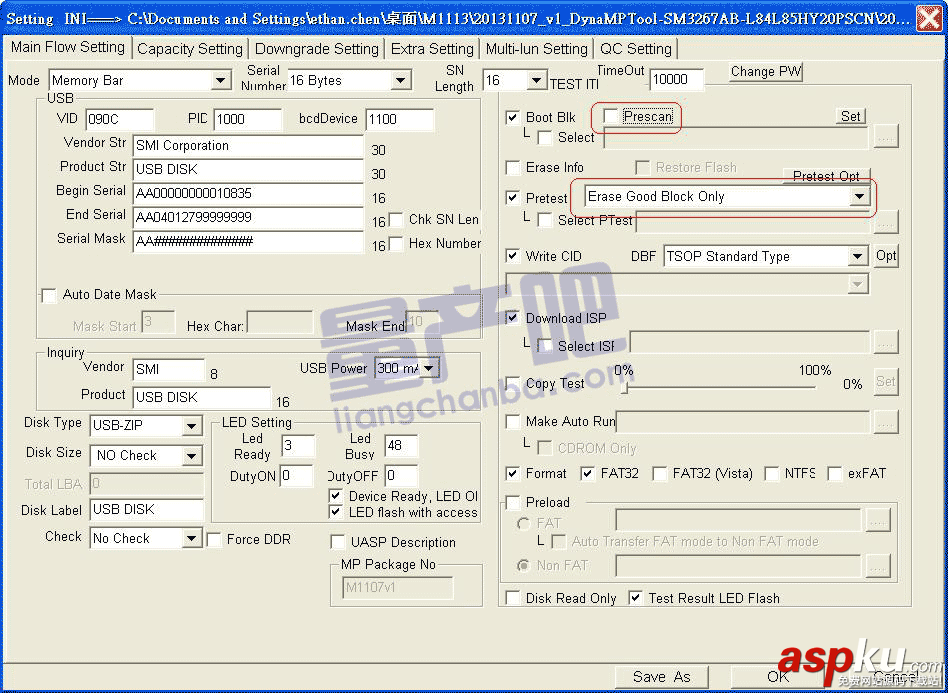The height and width of the screenshot is (693, 948).
Task: Click the Save As button
Action: 662,676
